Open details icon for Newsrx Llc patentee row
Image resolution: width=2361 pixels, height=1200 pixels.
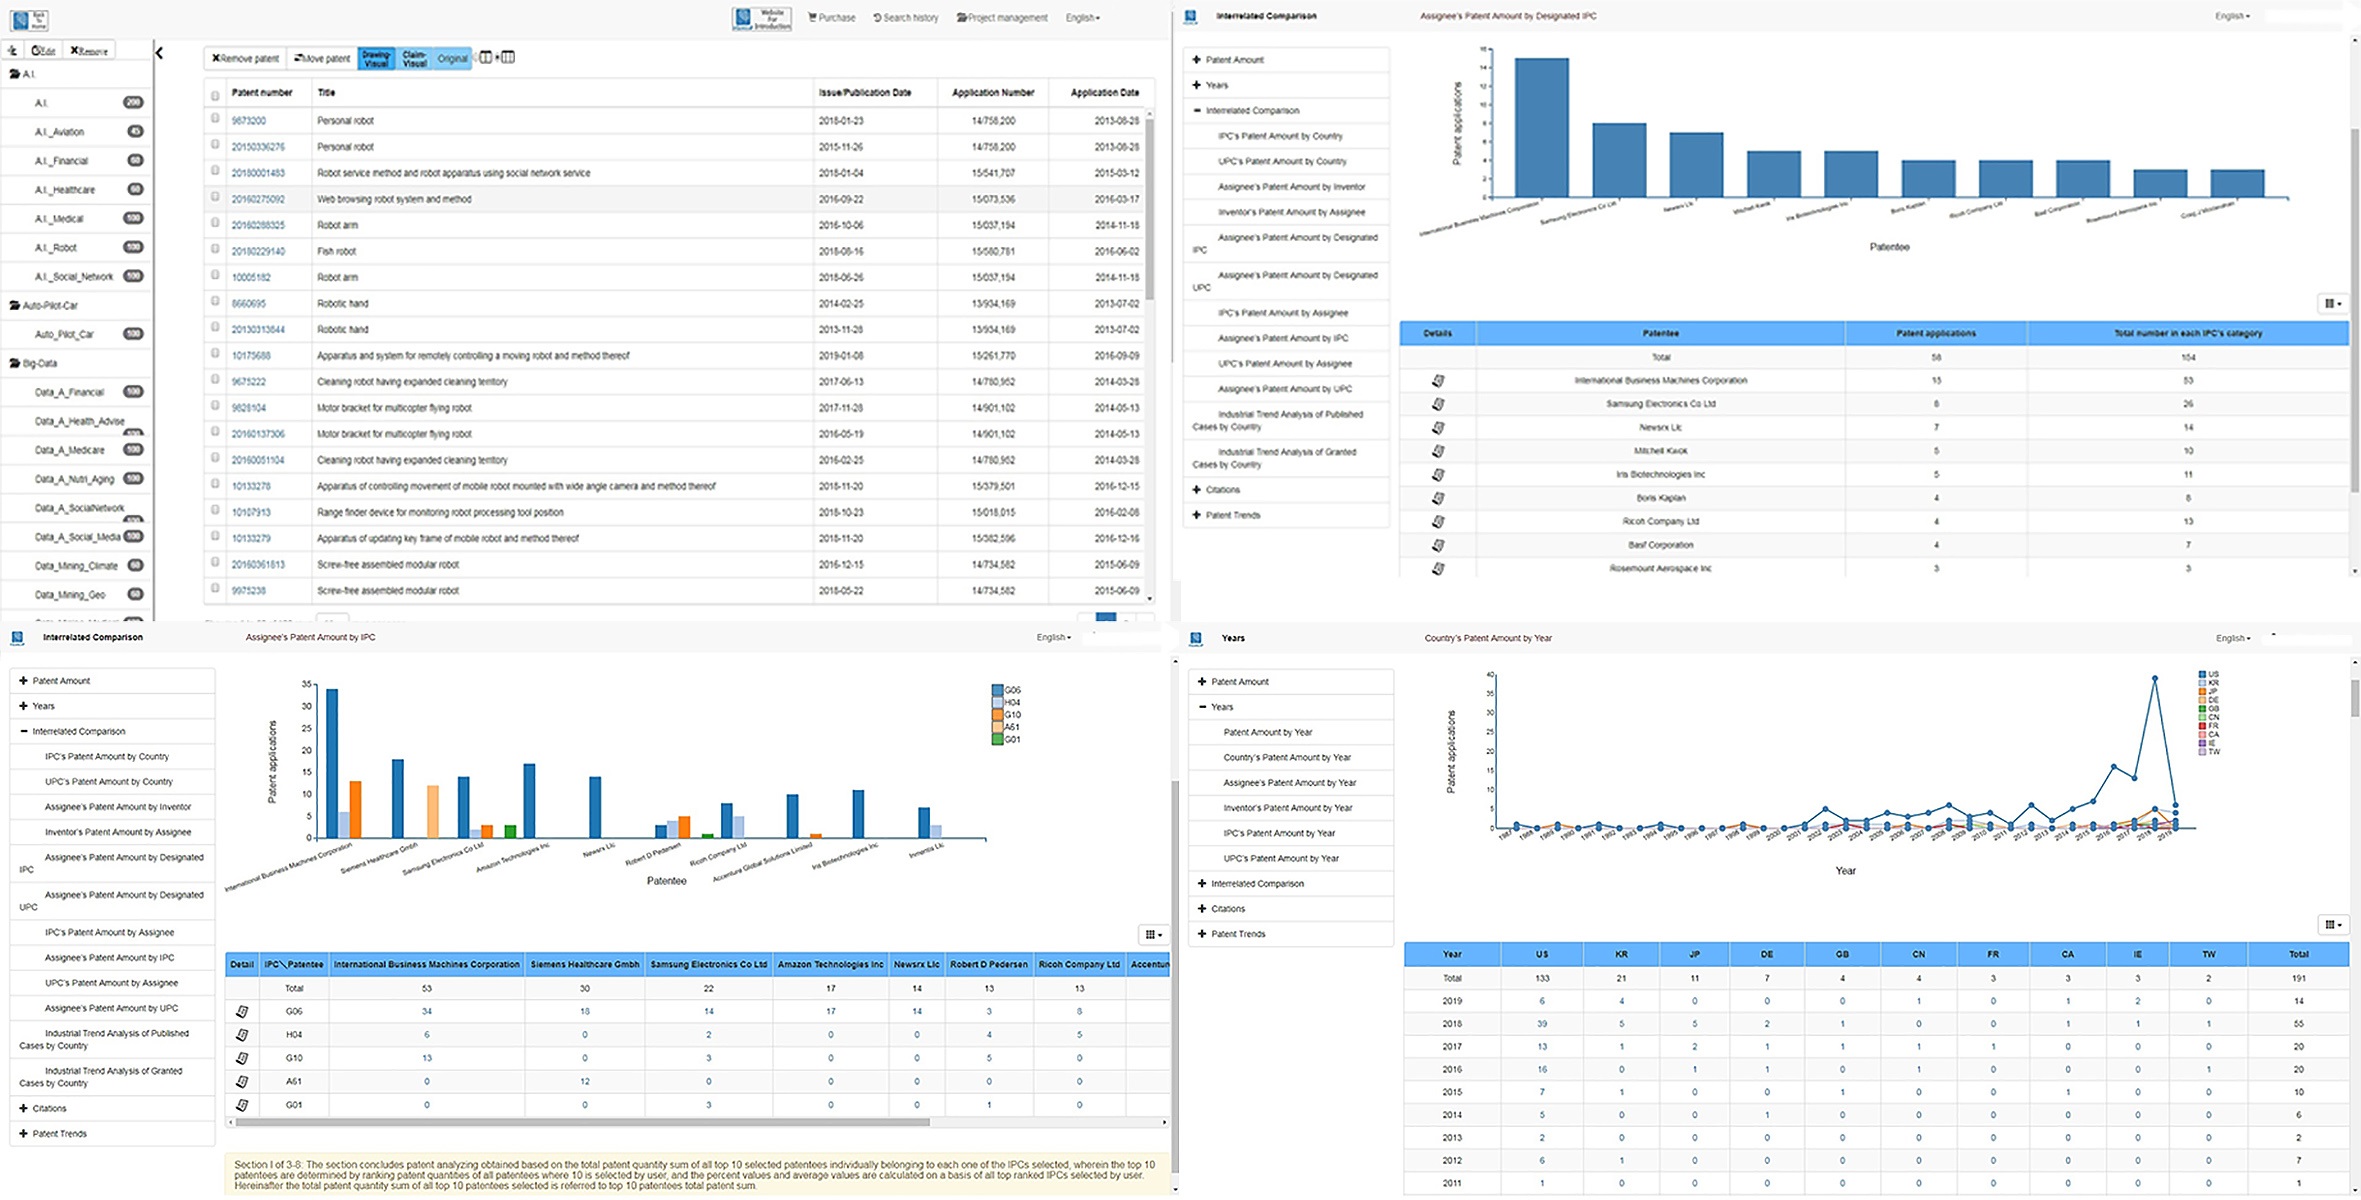1438,428
